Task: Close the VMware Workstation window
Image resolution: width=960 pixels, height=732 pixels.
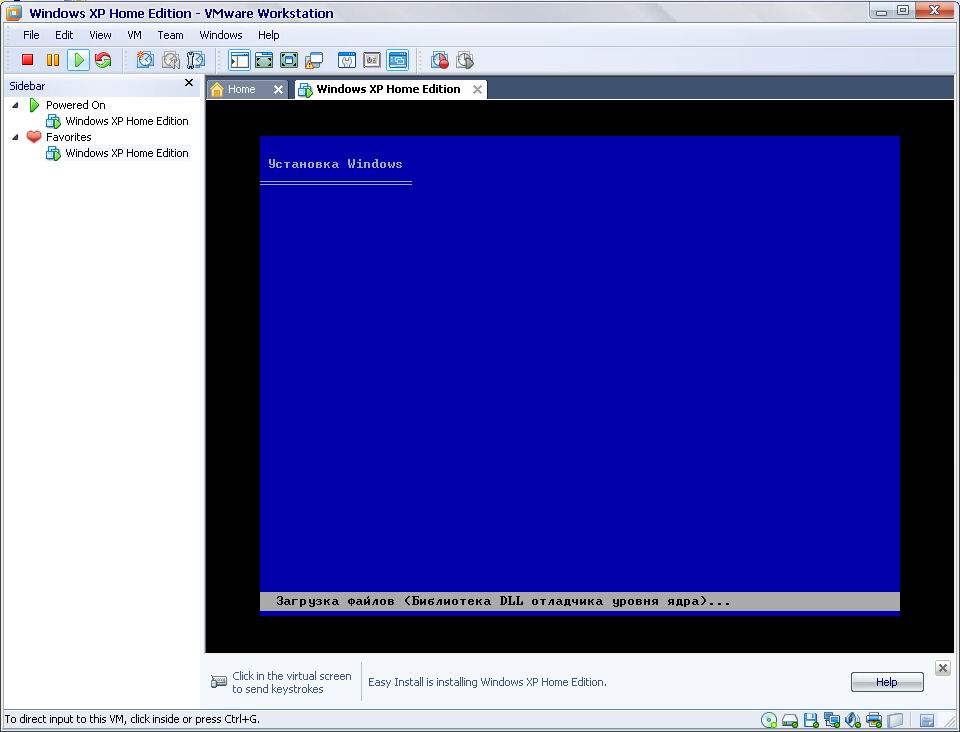Action: [935, 10]
